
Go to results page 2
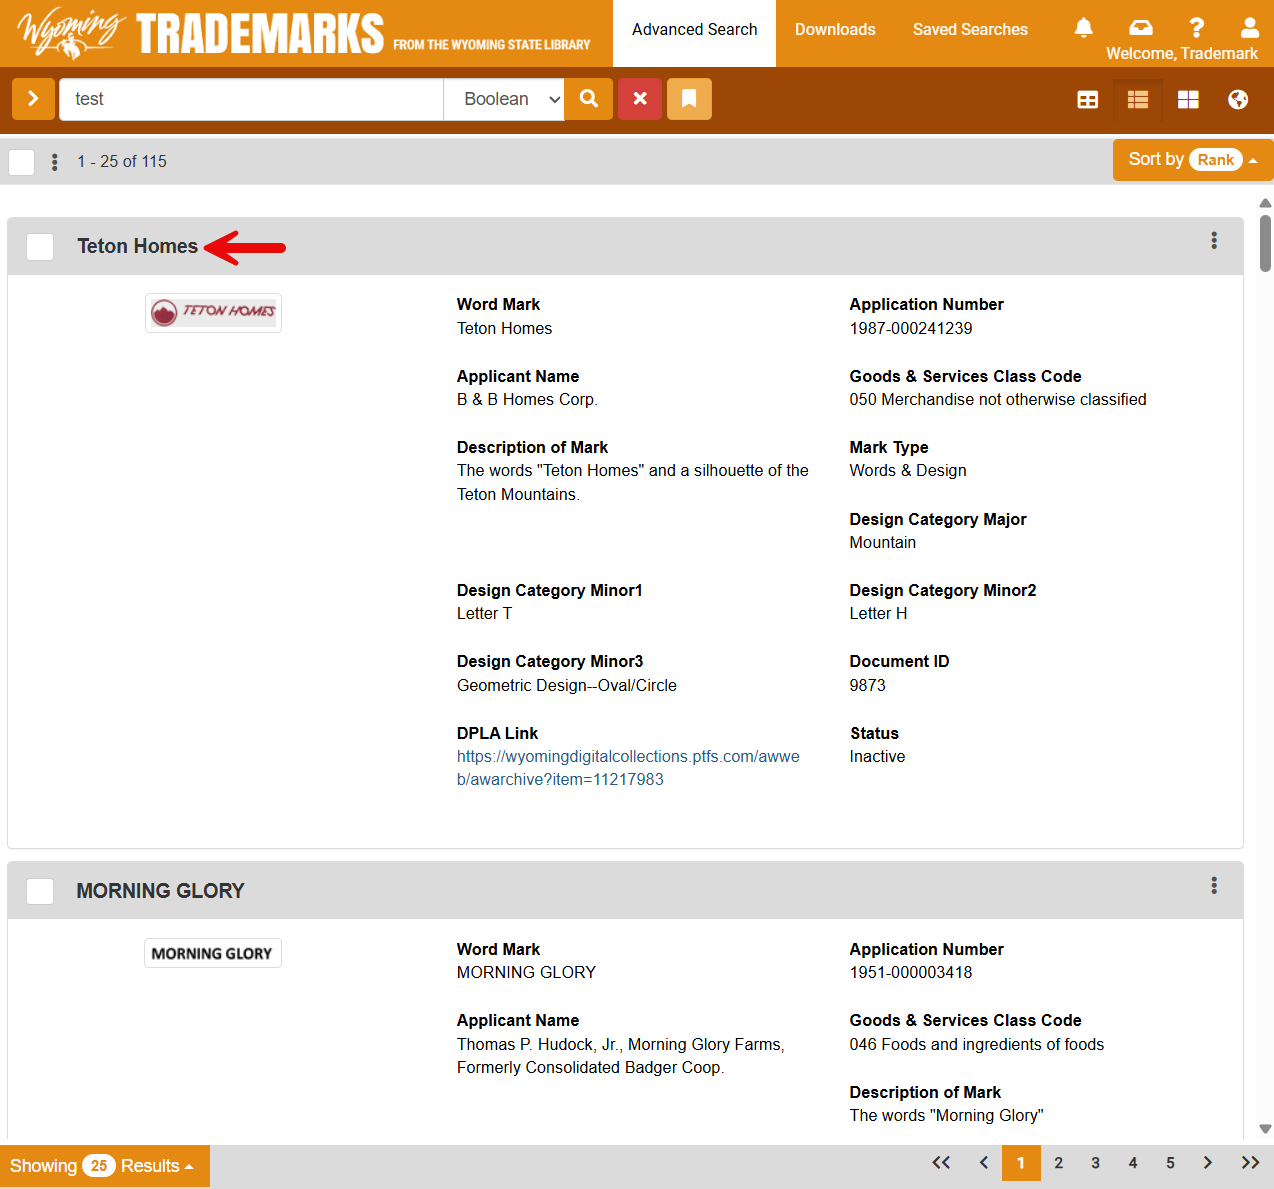click(x=1058, y=1163)
